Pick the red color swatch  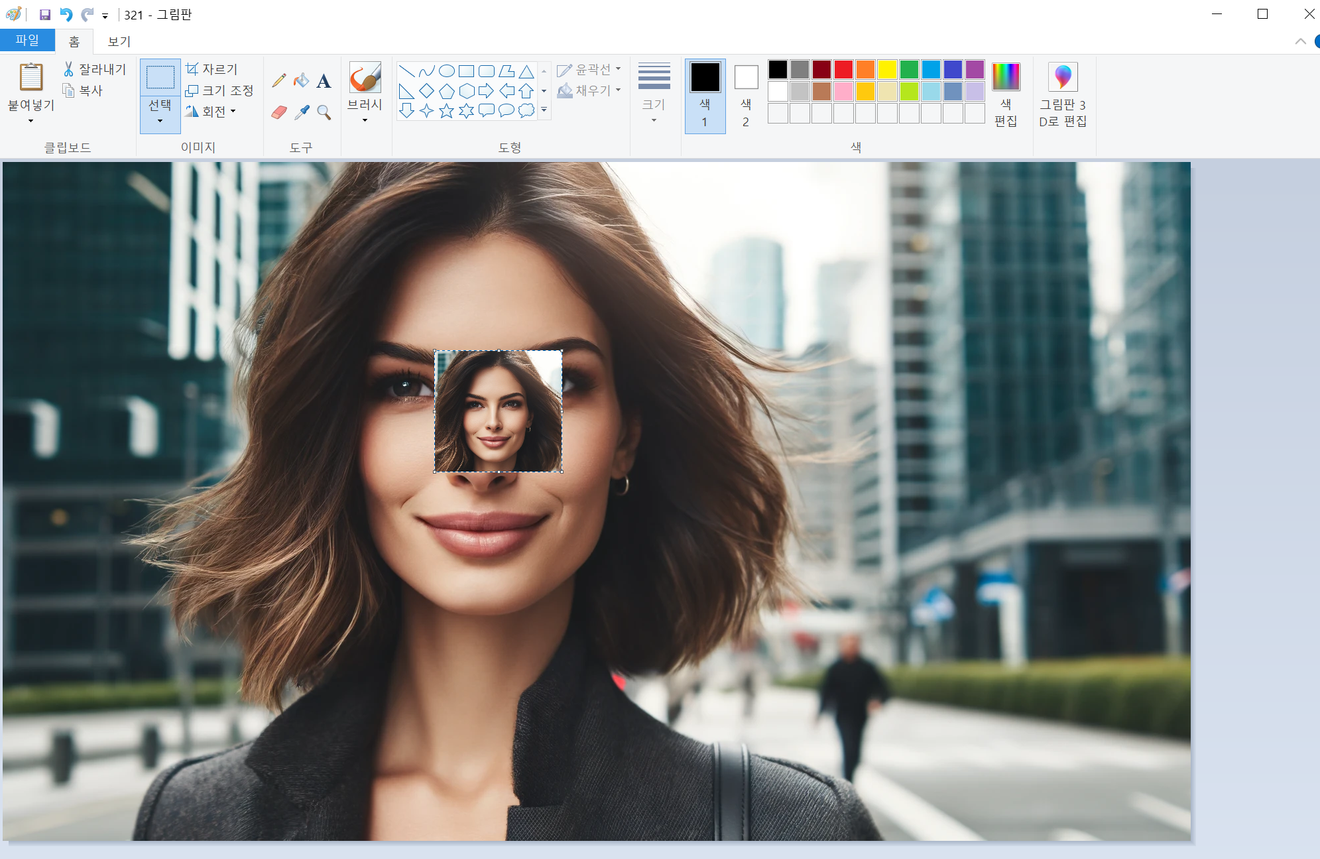point(843,69)
